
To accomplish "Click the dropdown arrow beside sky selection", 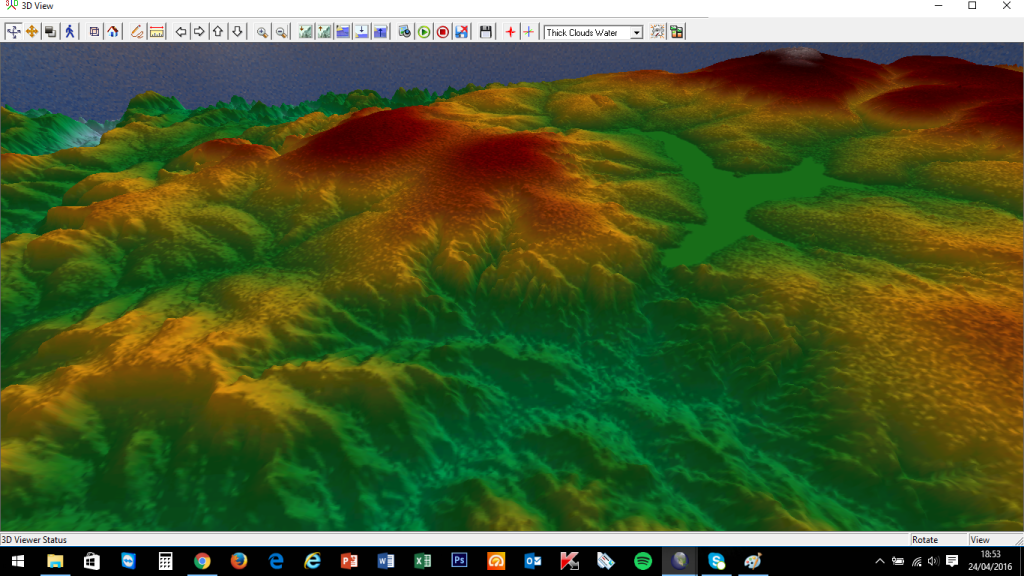I will pos(637,33).
